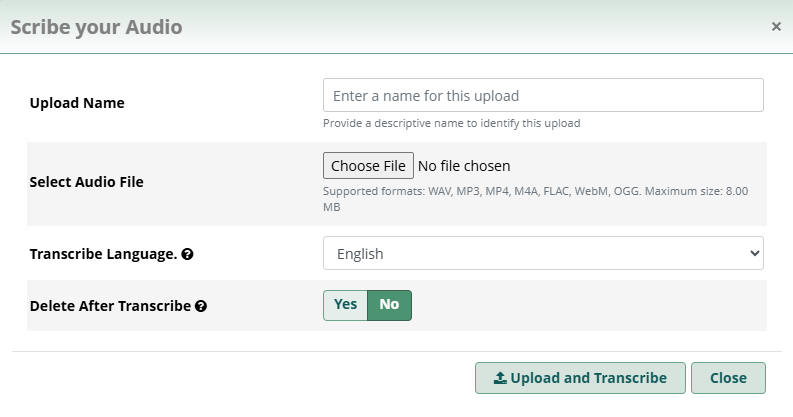Select Yes for Delete After Transcribe

[345, 305]
